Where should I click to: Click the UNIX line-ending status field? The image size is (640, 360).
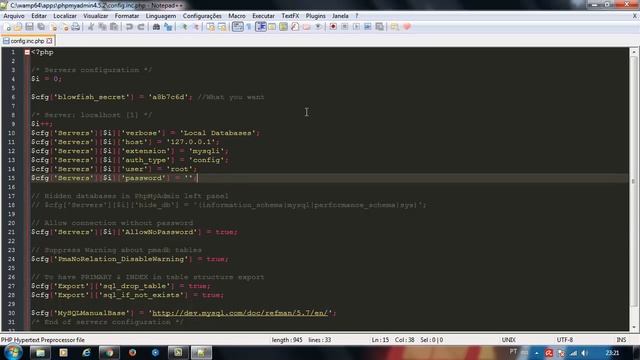[509, 340]
